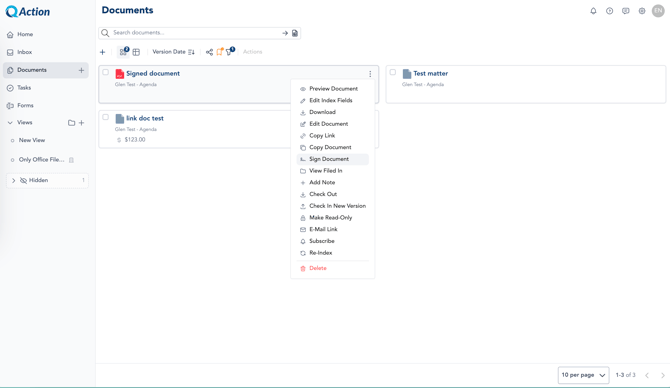Open the Signed document title
The image size is (670, 388).
153,73
